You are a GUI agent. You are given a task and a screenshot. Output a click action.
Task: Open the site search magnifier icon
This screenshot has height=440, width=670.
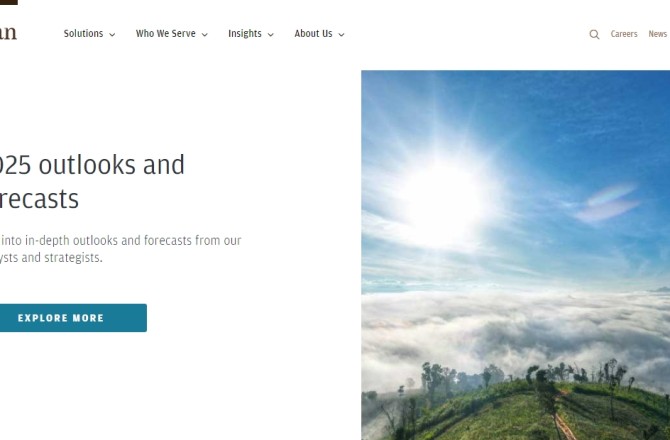click(x=594, y=34)
